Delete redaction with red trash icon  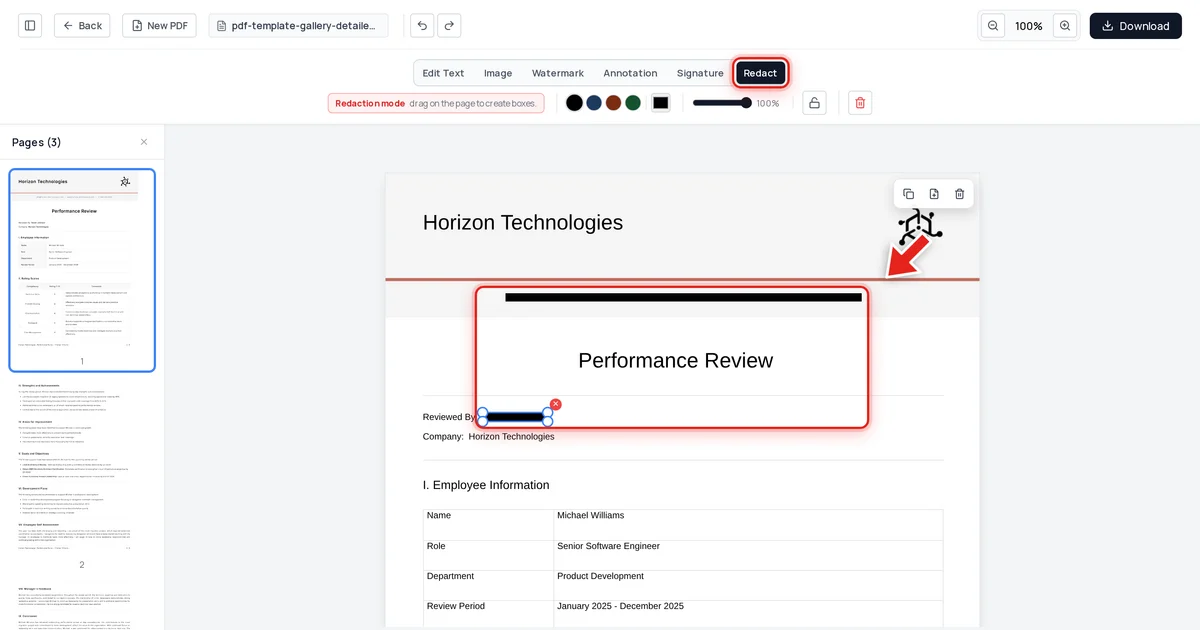pos(860,103)
